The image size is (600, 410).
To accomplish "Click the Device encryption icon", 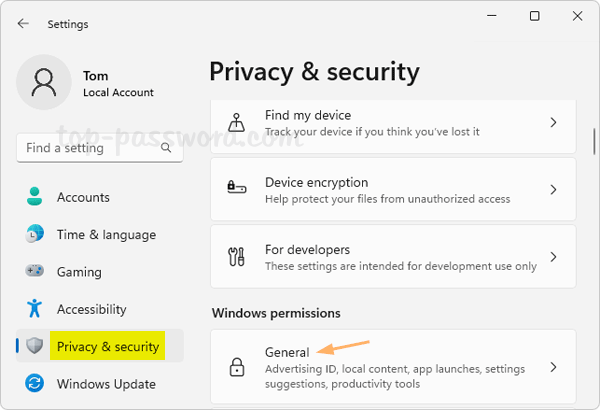I will coord(237,189).
